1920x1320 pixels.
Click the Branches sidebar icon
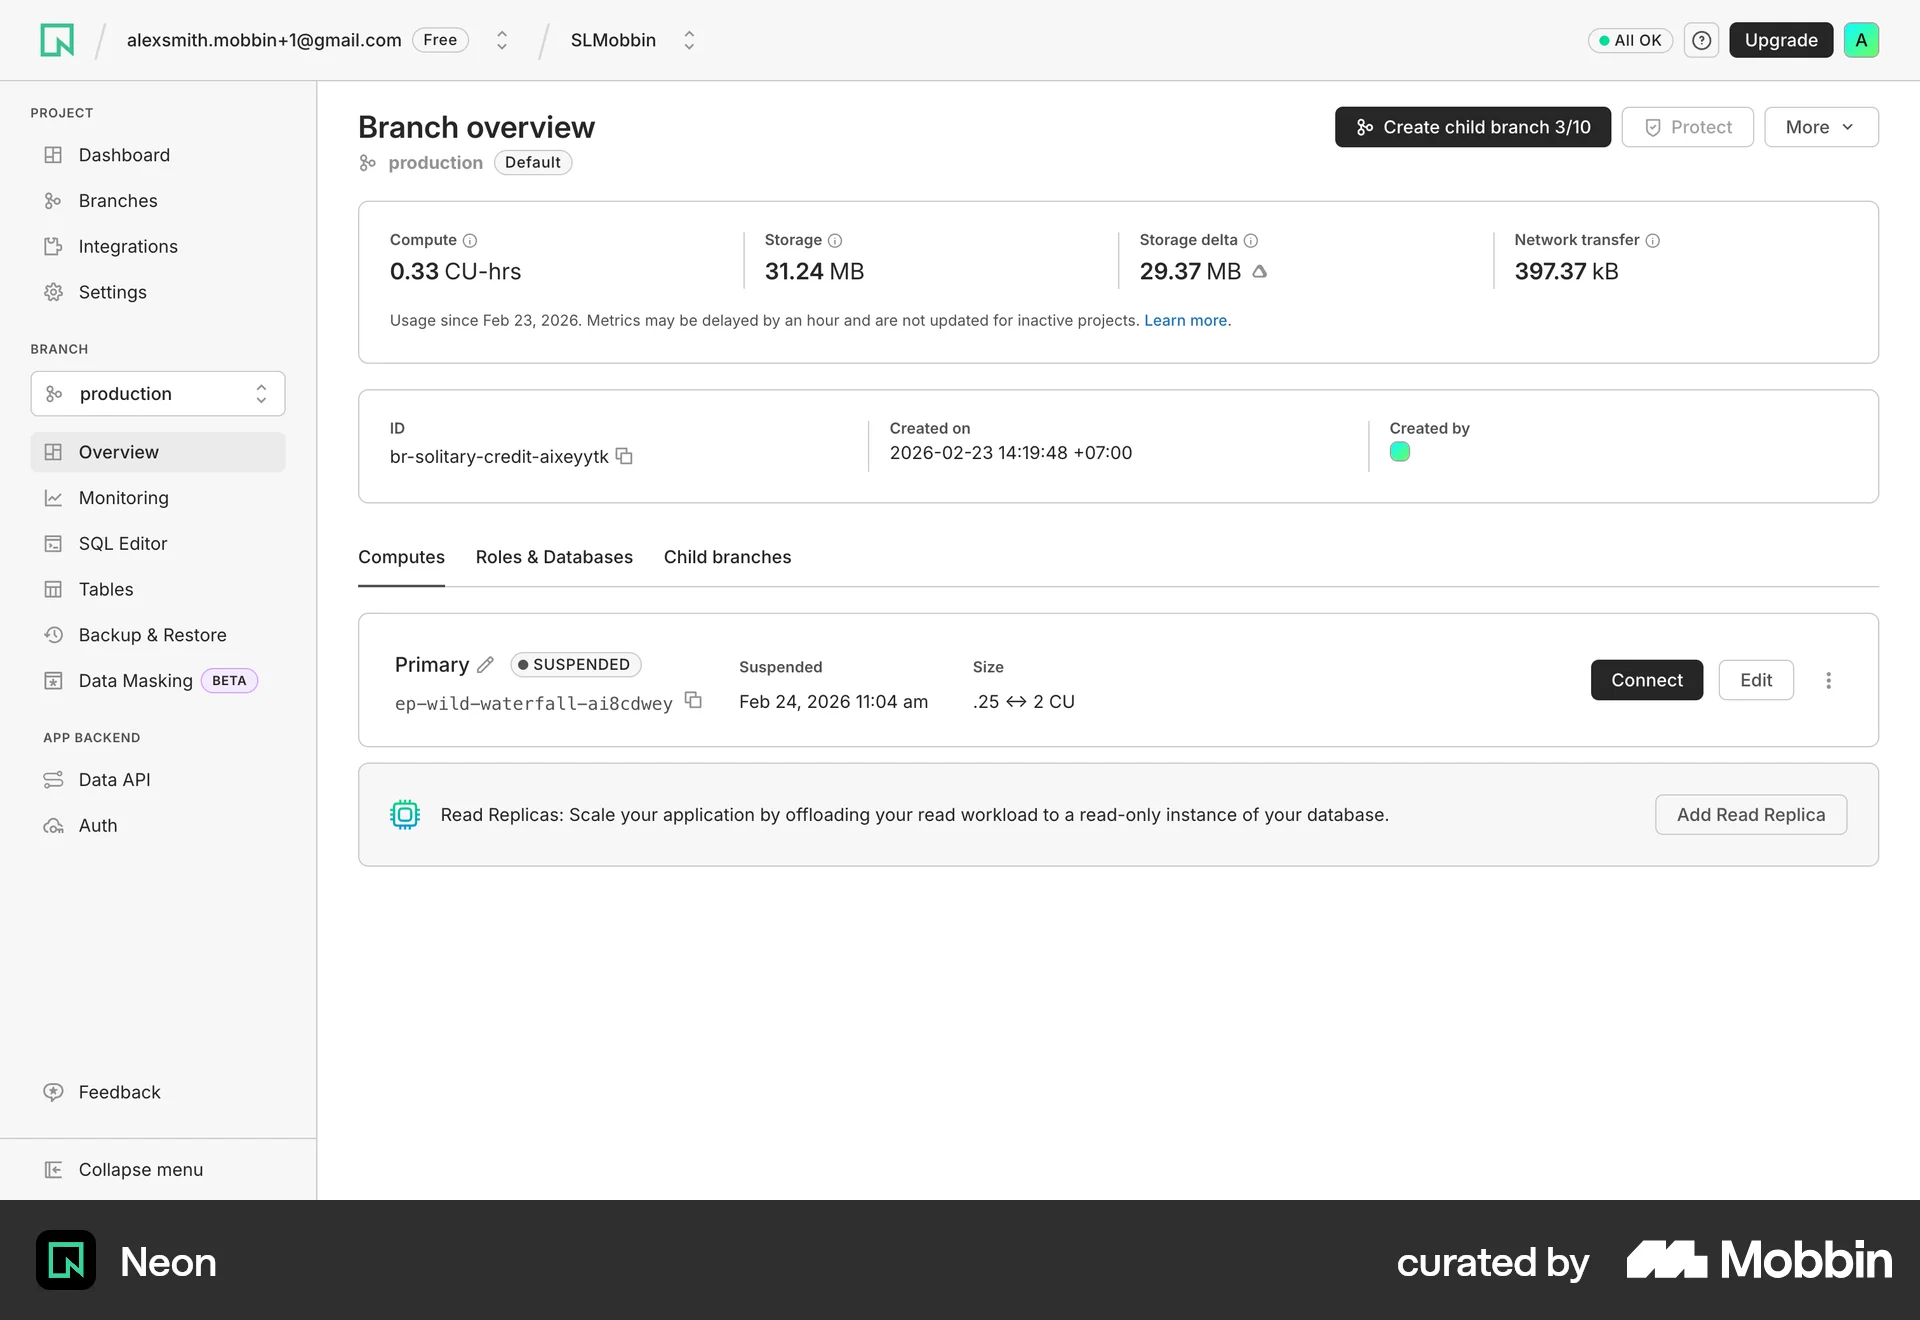click(53, 201)
